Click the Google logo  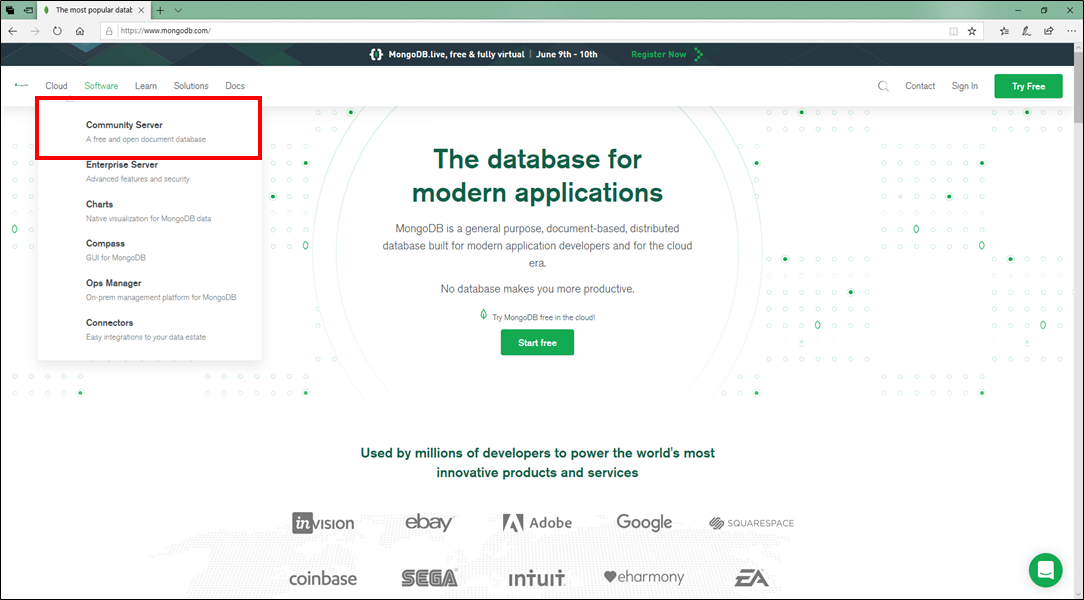644,523
